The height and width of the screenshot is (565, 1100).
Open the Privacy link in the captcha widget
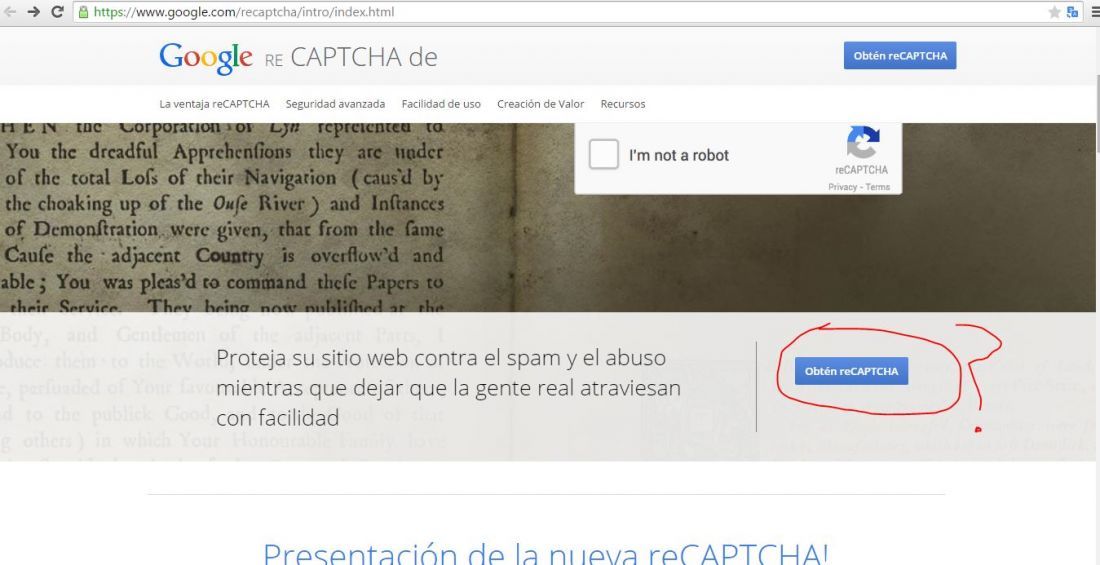842,187
